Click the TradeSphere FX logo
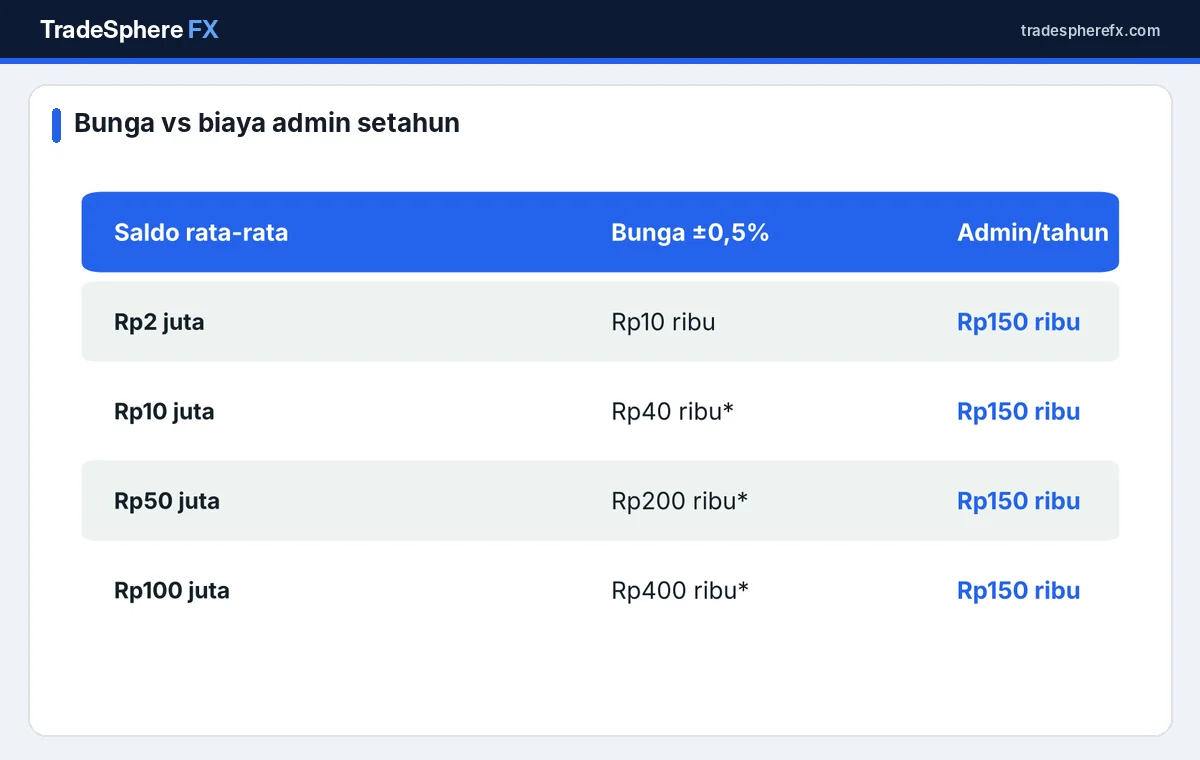The width and height of the screenshot is (1200, 760). tap(129, 30)
